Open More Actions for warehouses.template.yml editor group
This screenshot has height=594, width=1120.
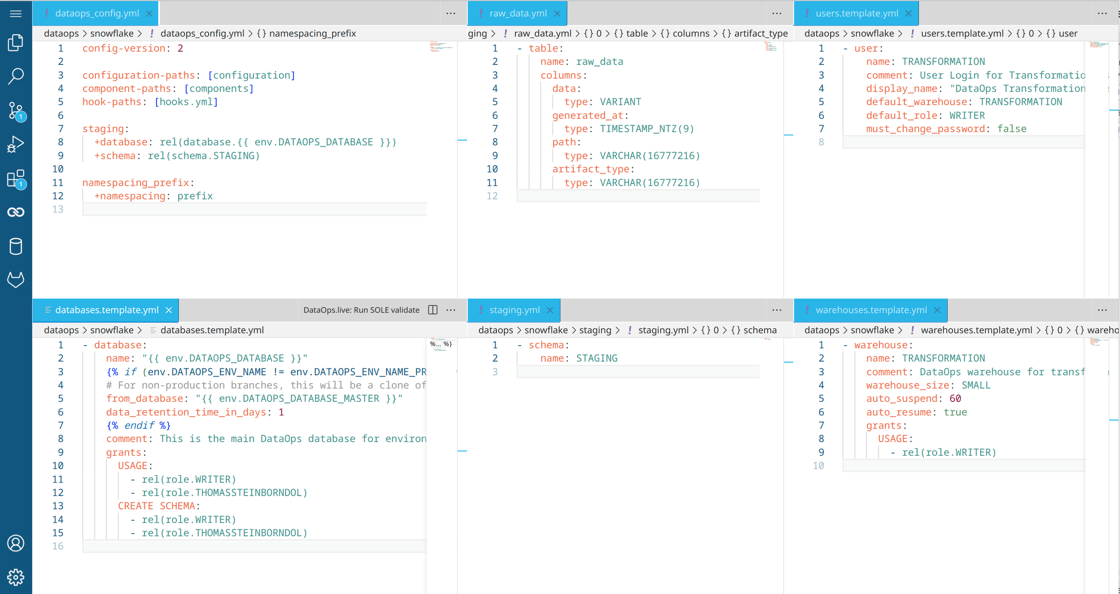(x=1102, y=310)
